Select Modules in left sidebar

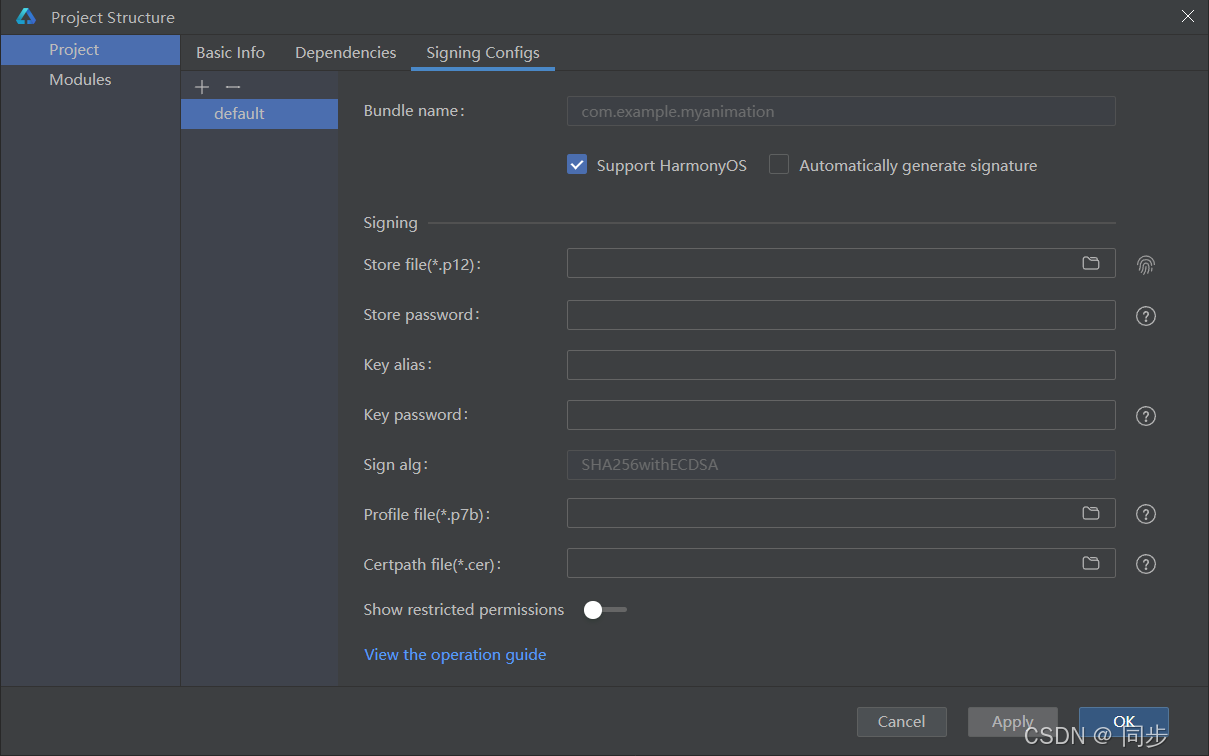pos(90,80)
